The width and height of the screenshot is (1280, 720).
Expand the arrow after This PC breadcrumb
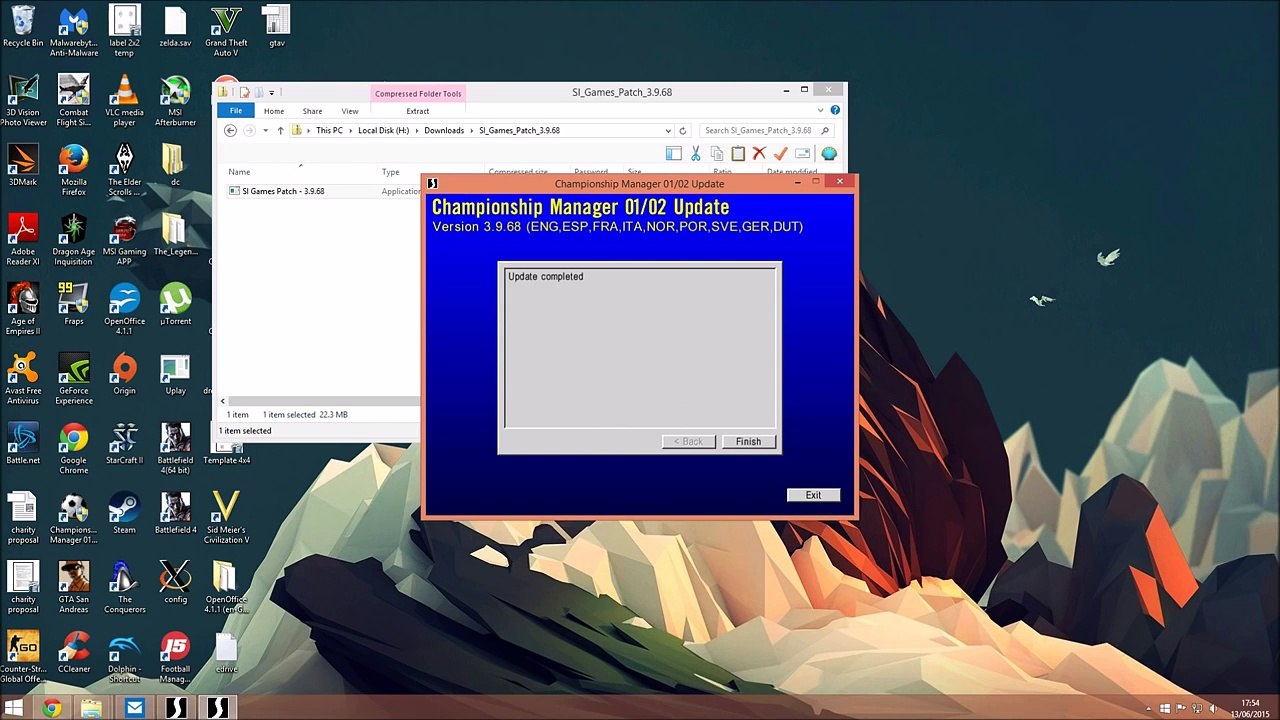tap(351, 131)
